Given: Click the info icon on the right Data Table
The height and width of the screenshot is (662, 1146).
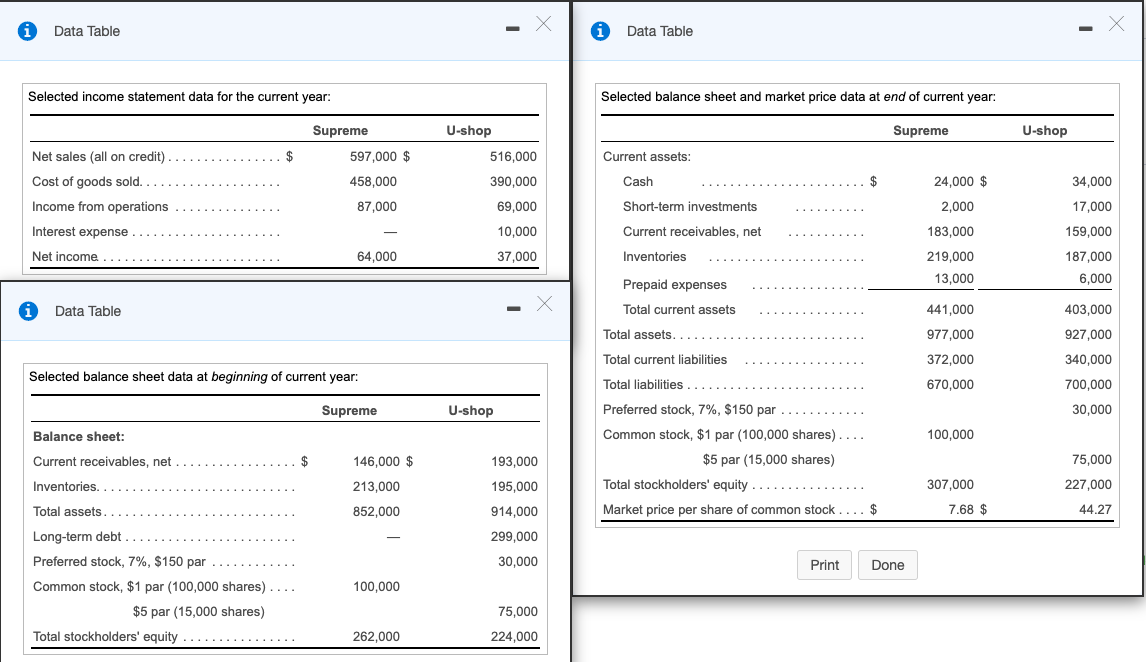Looking at the screenshot, I should [x=601, y=31].
